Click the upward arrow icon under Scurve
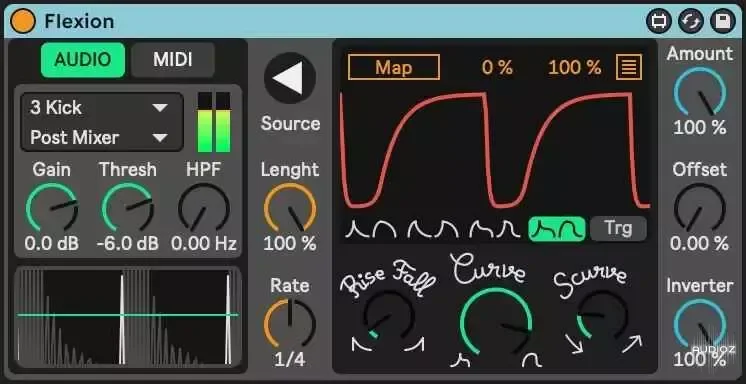This screenshot has height=384, width=746. (x=632, y=344)
